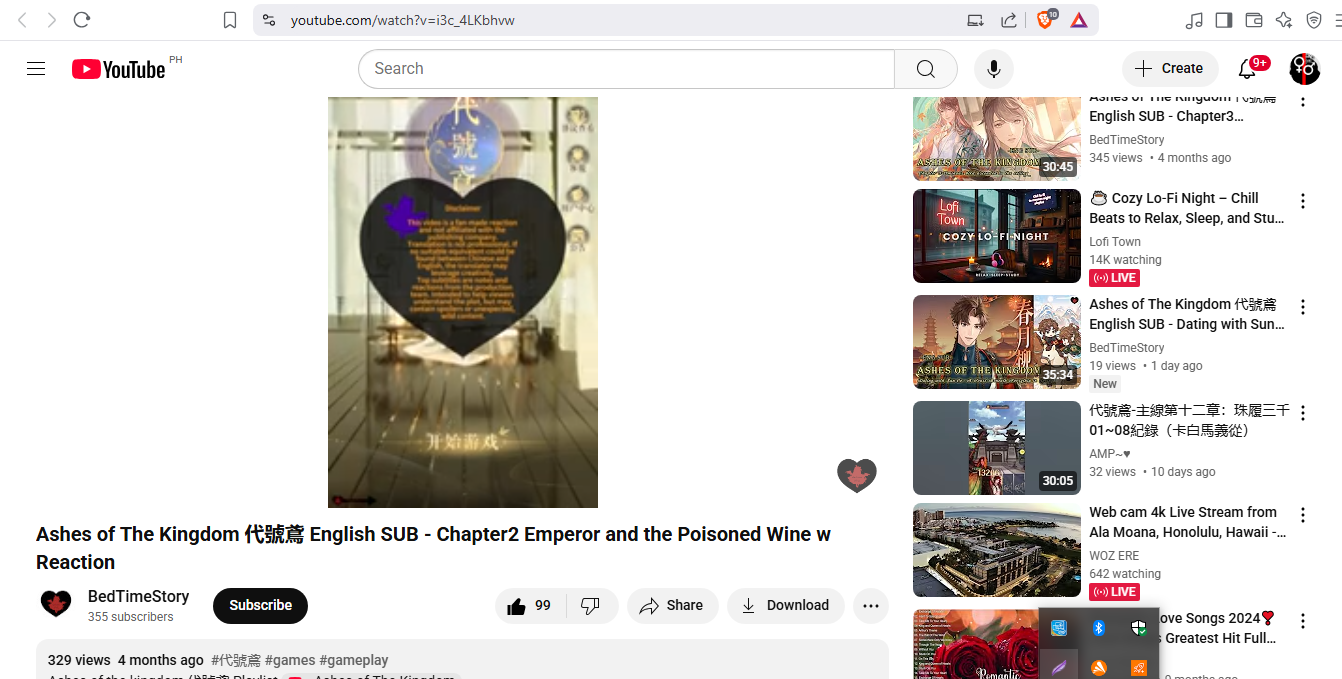This screenshot has height=679, width=1342.
Task: Open more actions ellipsis under video
Action: pyautogui.click(x=871, y=605)
